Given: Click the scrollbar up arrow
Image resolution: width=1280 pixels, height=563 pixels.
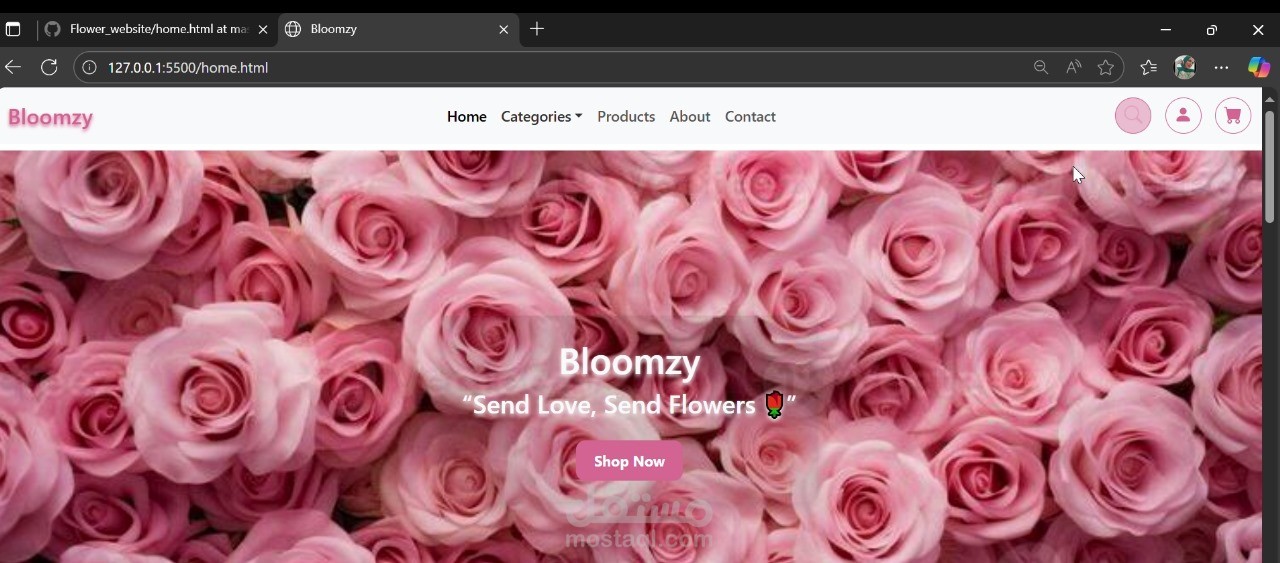Looking at the screenshot, I should click(1270, 99).
